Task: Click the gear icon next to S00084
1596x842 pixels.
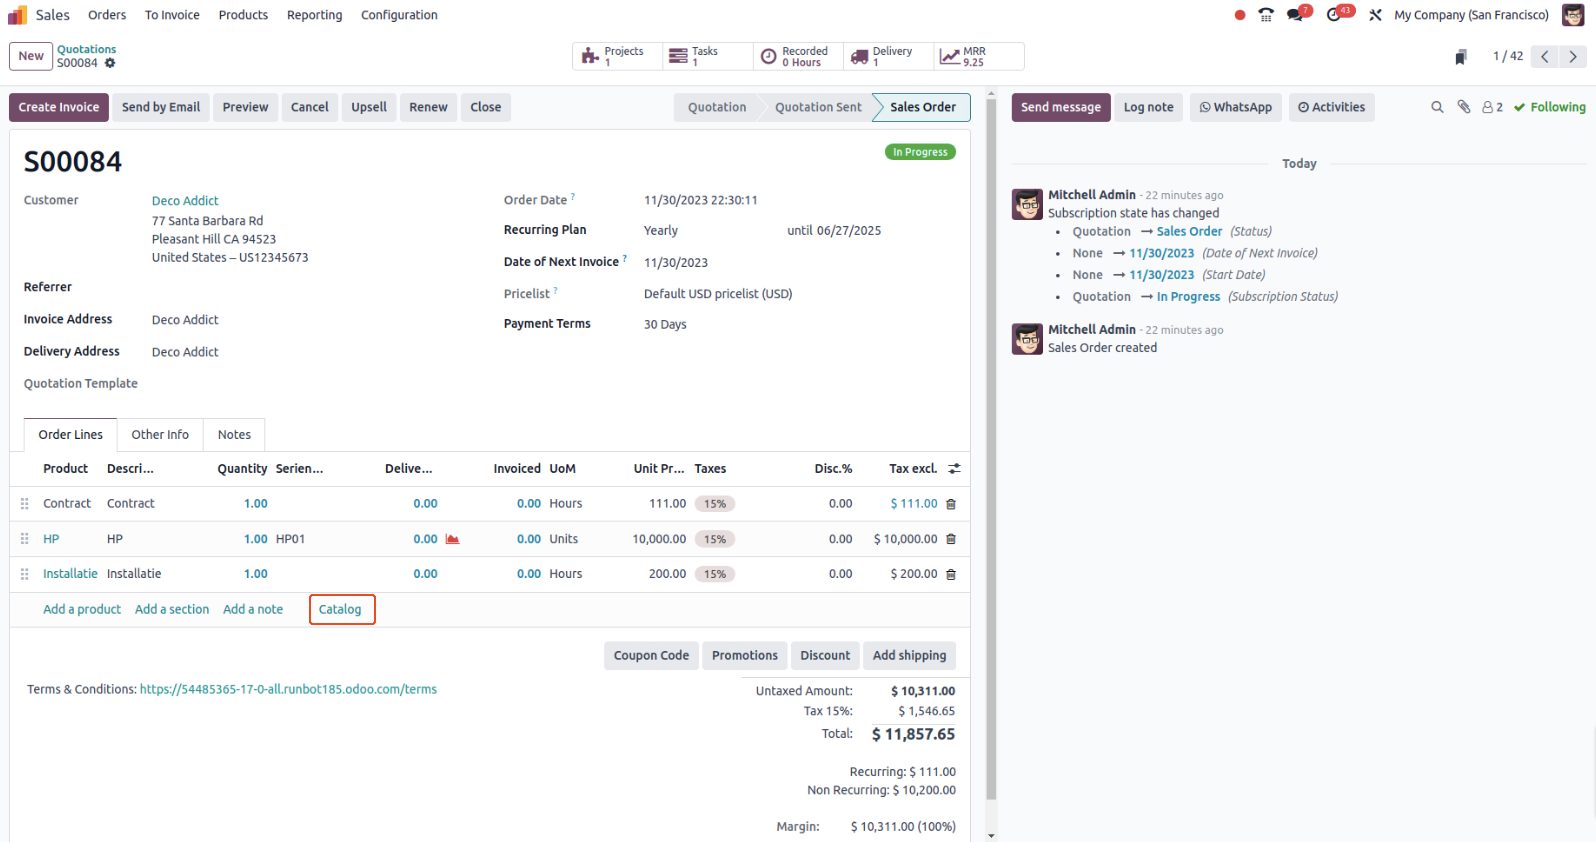Action: point(110,63)
